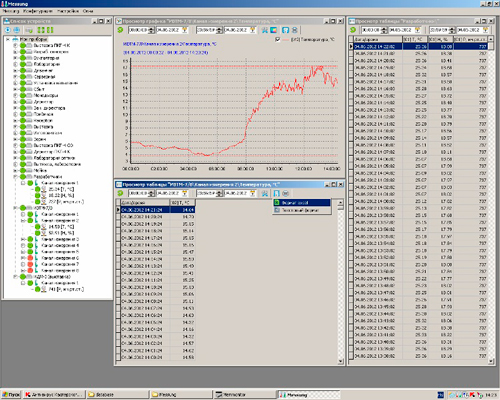This screenshot has height=400, width=500.
Task: Click the start time spinner in the lower table toolbar
Action: [x=151, y=193]
